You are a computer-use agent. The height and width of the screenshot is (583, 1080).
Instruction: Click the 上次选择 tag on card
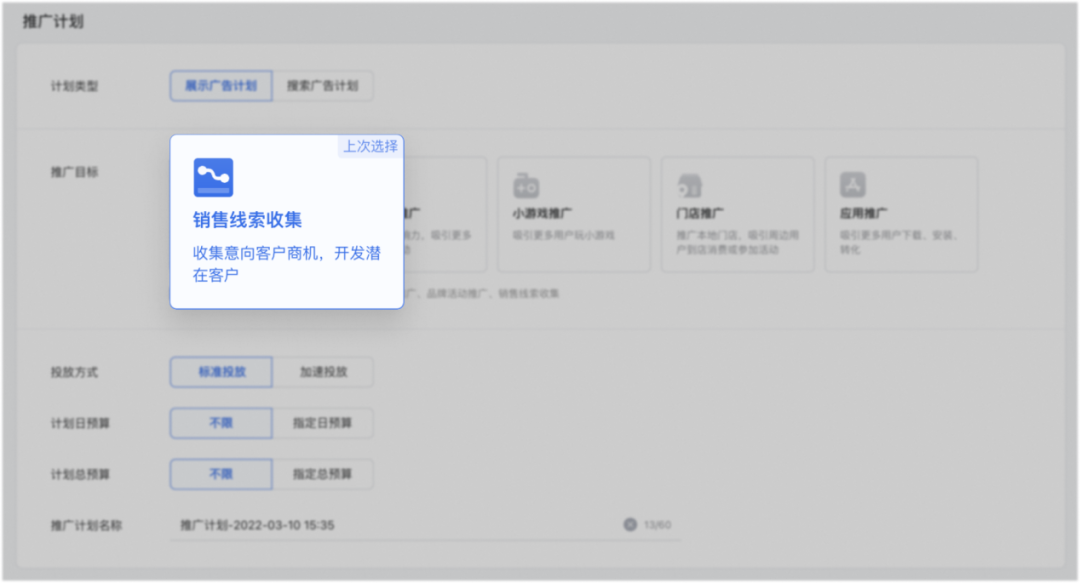pos(370,146)
